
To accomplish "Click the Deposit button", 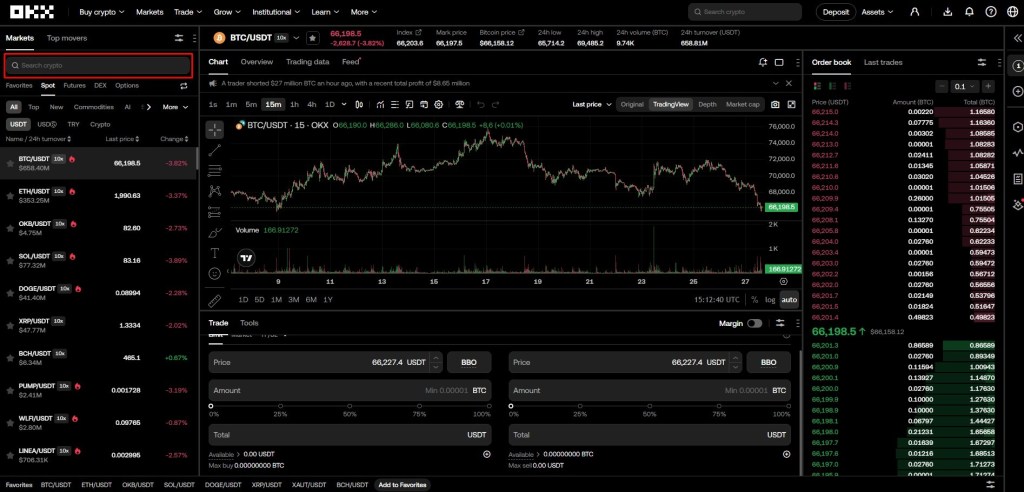I will (836, 12).
